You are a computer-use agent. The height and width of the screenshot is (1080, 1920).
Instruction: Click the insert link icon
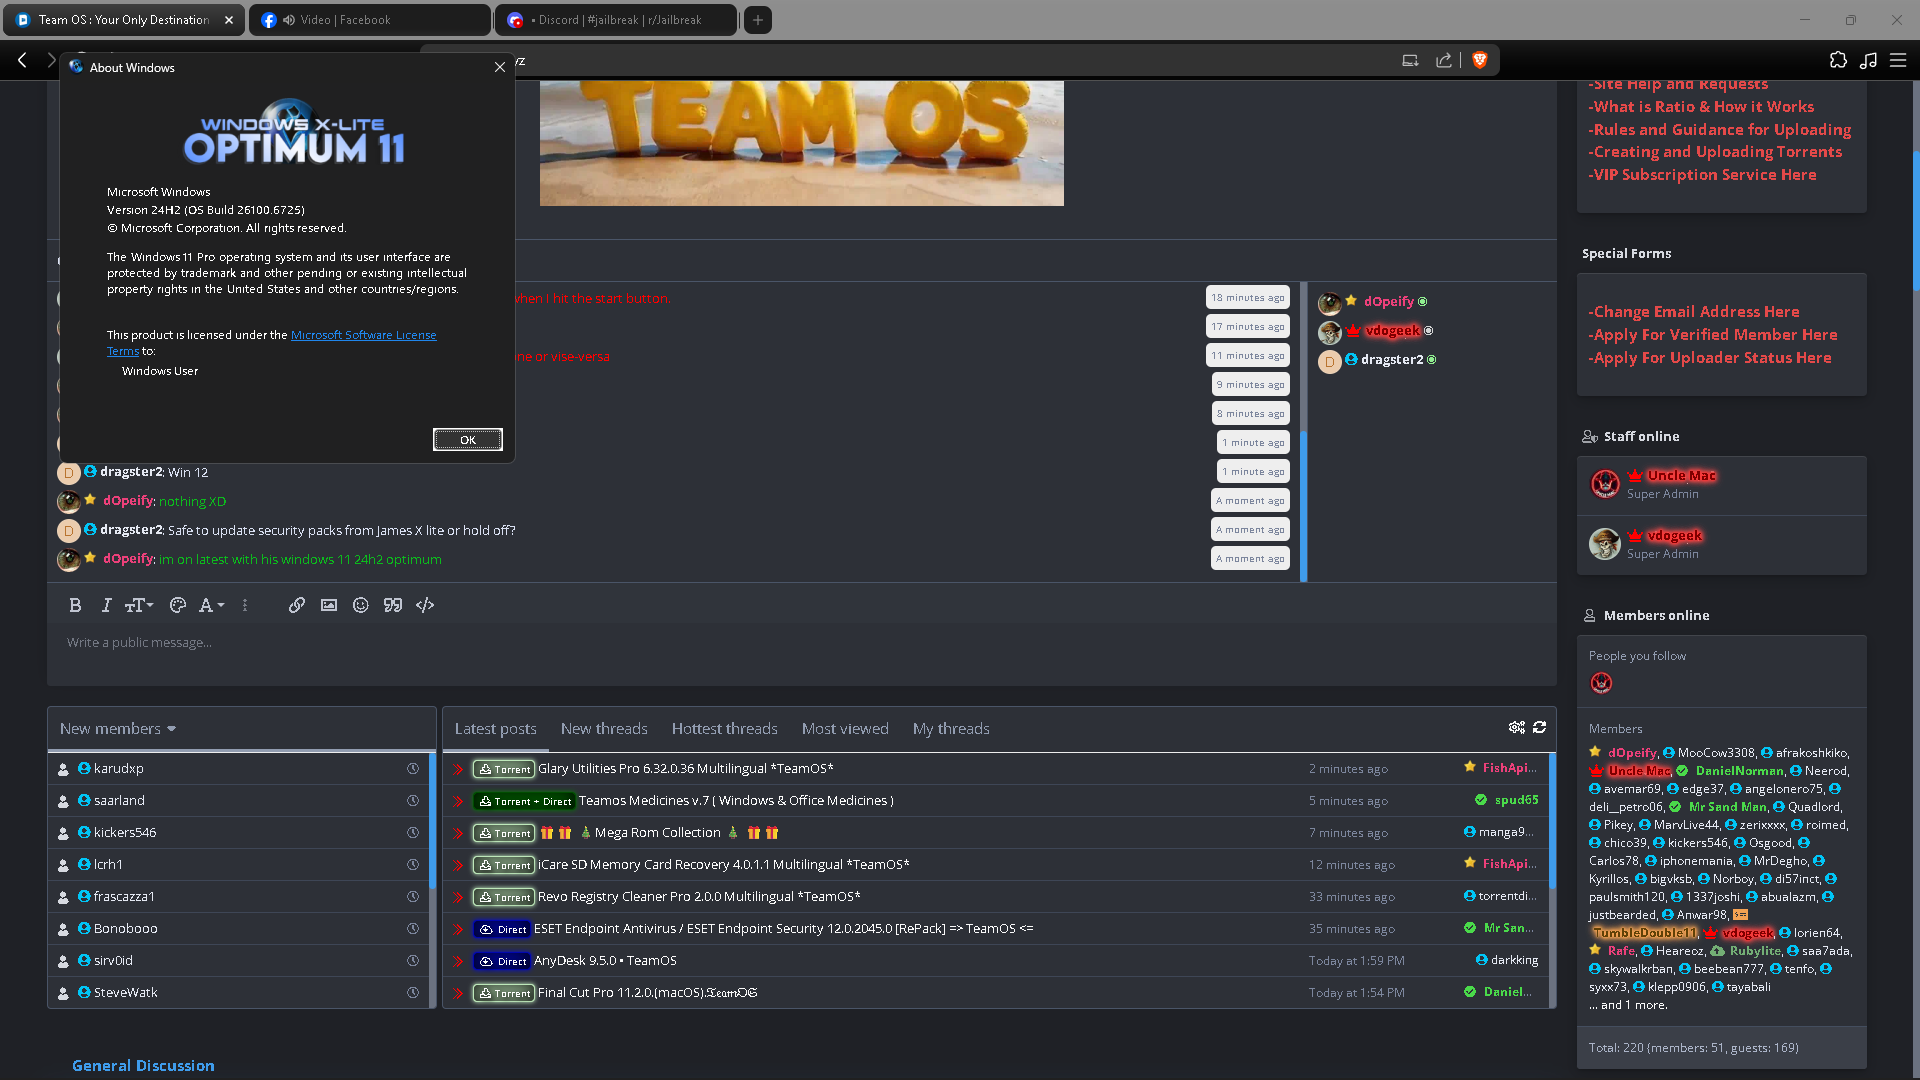point(297,605)
